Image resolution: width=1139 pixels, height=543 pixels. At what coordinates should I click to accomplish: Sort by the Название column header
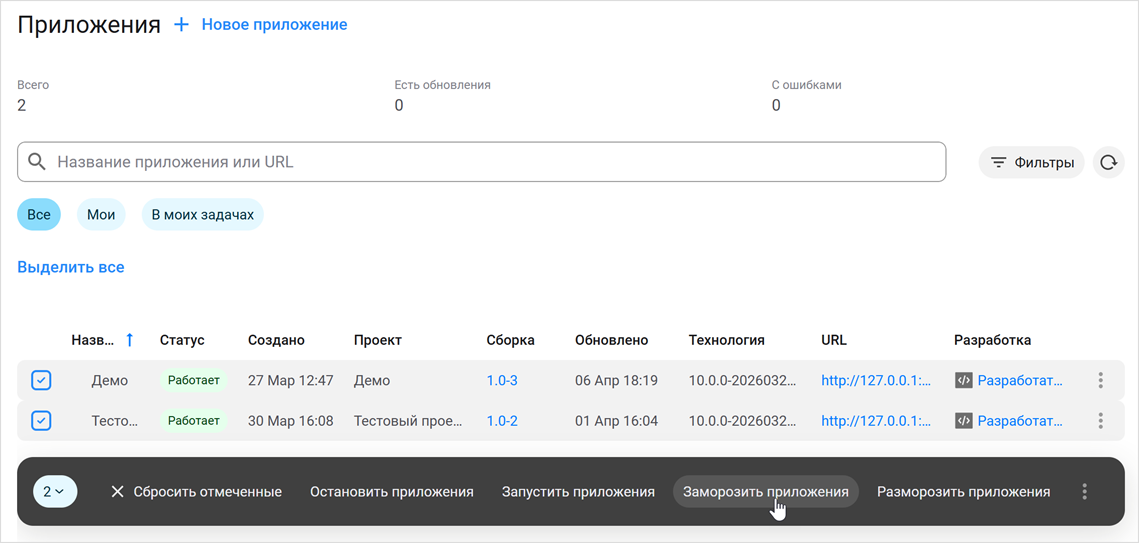click(93, 340)
